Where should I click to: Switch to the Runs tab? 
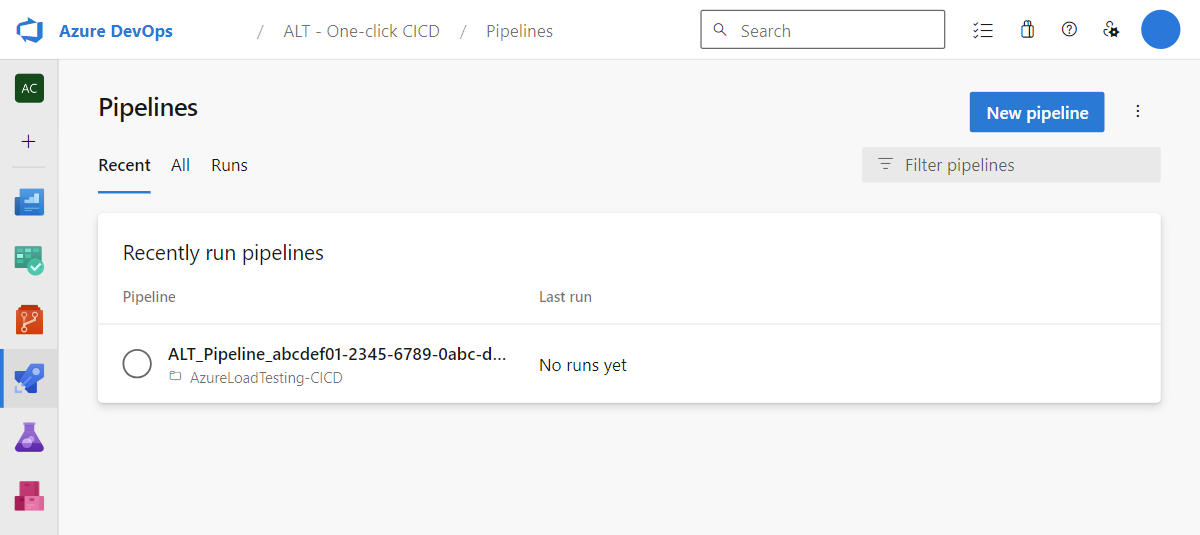click(229, 165)
